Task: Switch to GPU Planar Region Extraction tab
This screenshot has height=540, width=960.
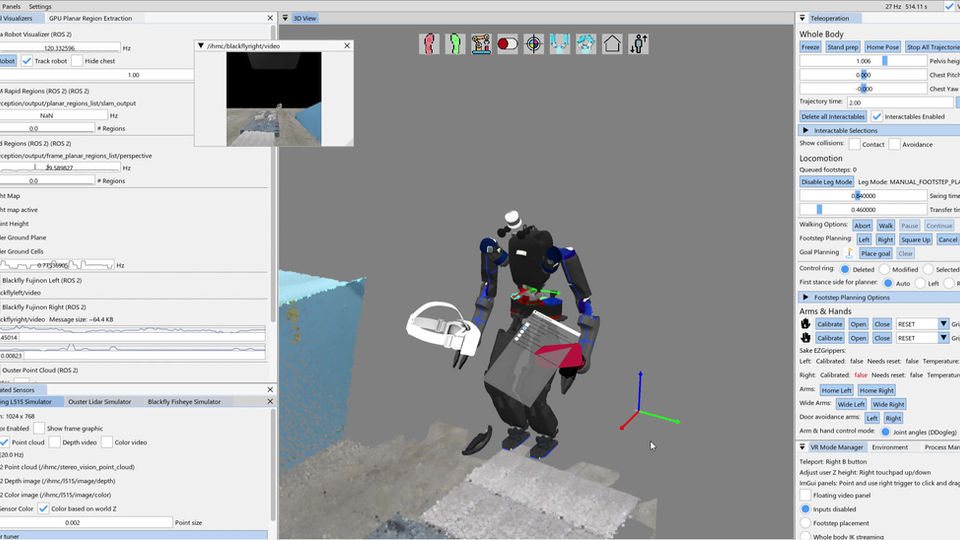Action: pos(90,18)
